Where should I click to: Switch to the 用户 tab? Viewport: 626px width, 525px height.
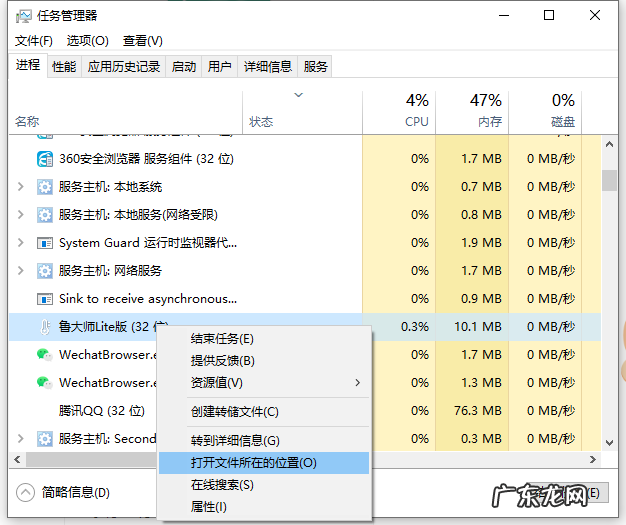(x=220, y=66)
